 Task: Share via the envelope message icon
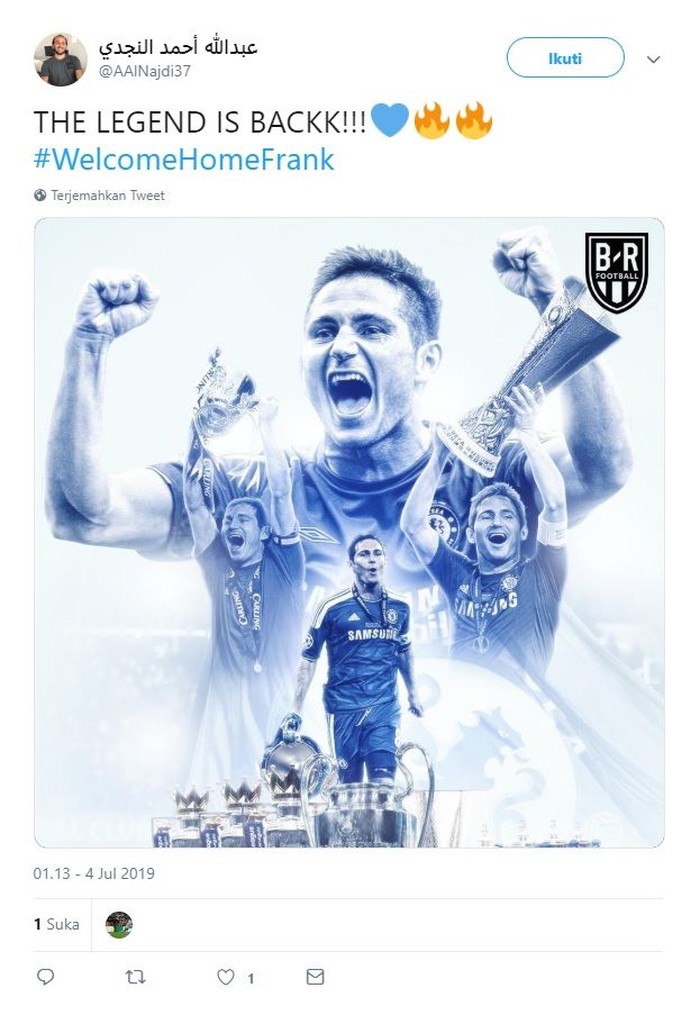point(315,977)
